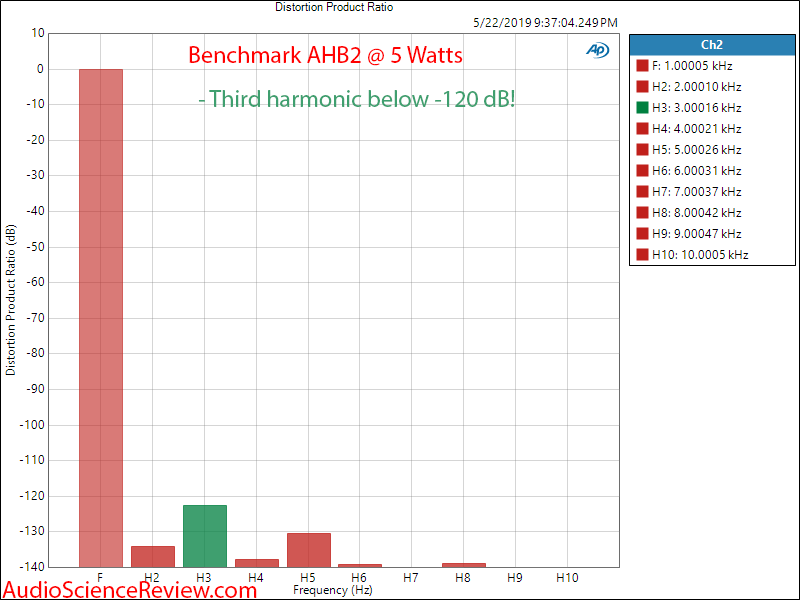Select legend entry text 'H8: 8.00042 kHz'

click(696, 212)
